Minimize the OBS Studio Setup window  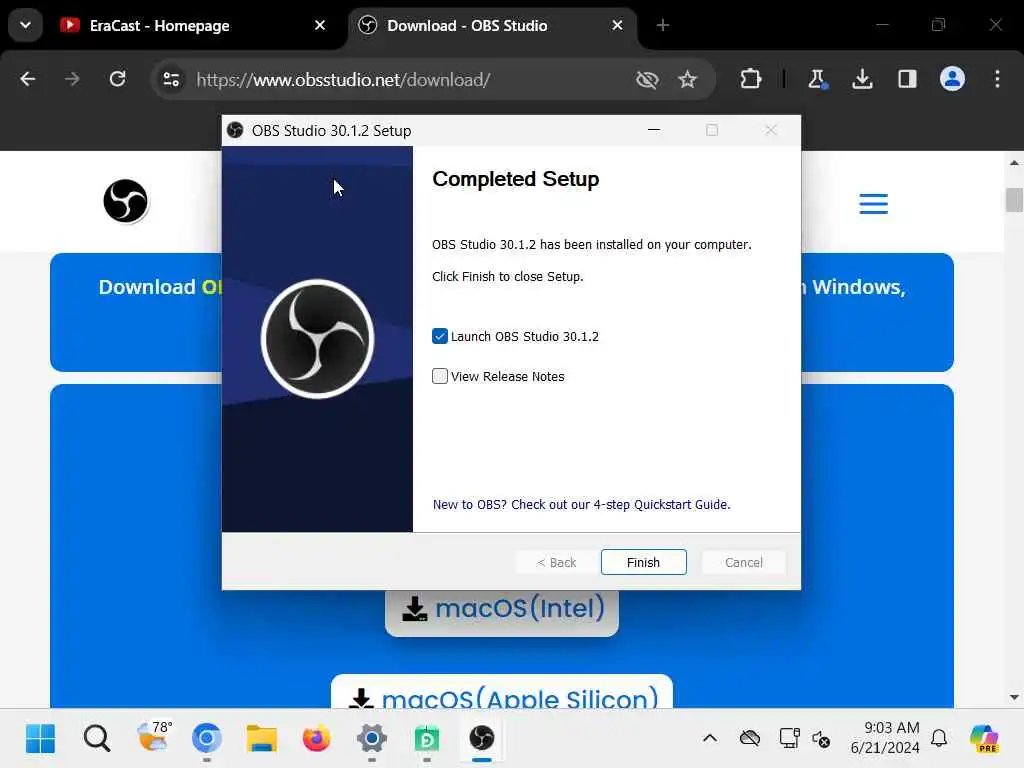click(654, 130)
